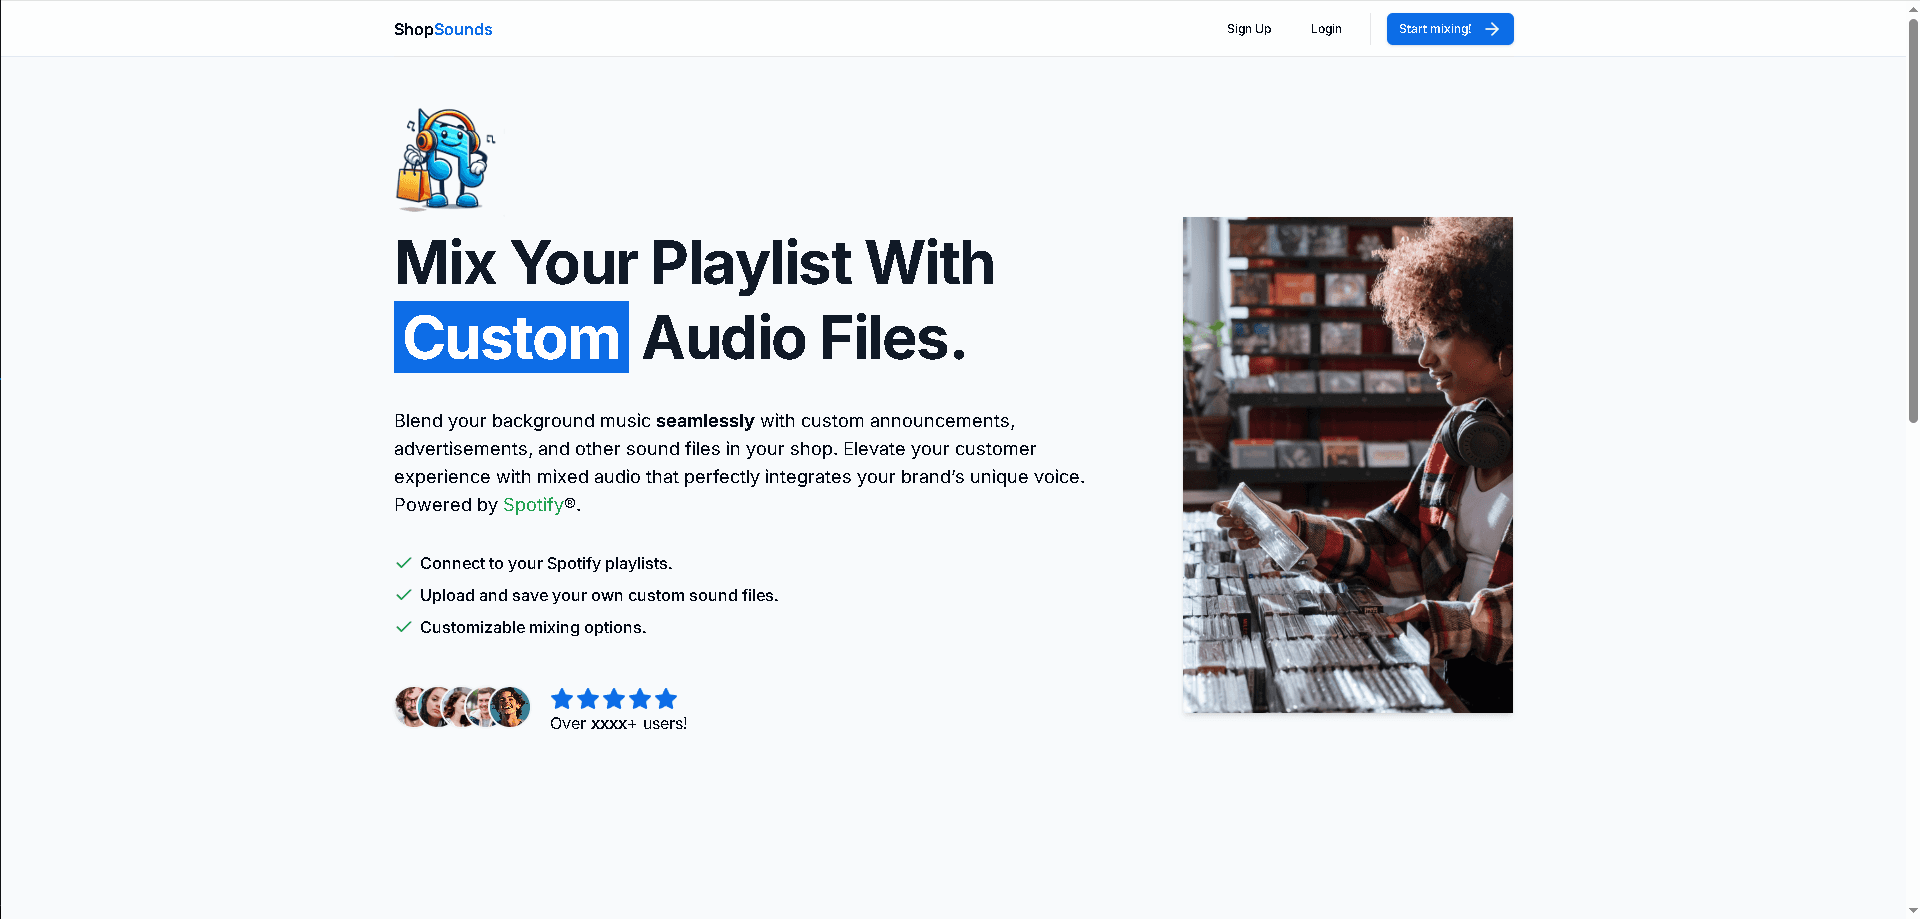The width and height of the screenshot is (1920, 919).
Task: Click the record shop hero photo
Action: click(x=1347, y=464)
